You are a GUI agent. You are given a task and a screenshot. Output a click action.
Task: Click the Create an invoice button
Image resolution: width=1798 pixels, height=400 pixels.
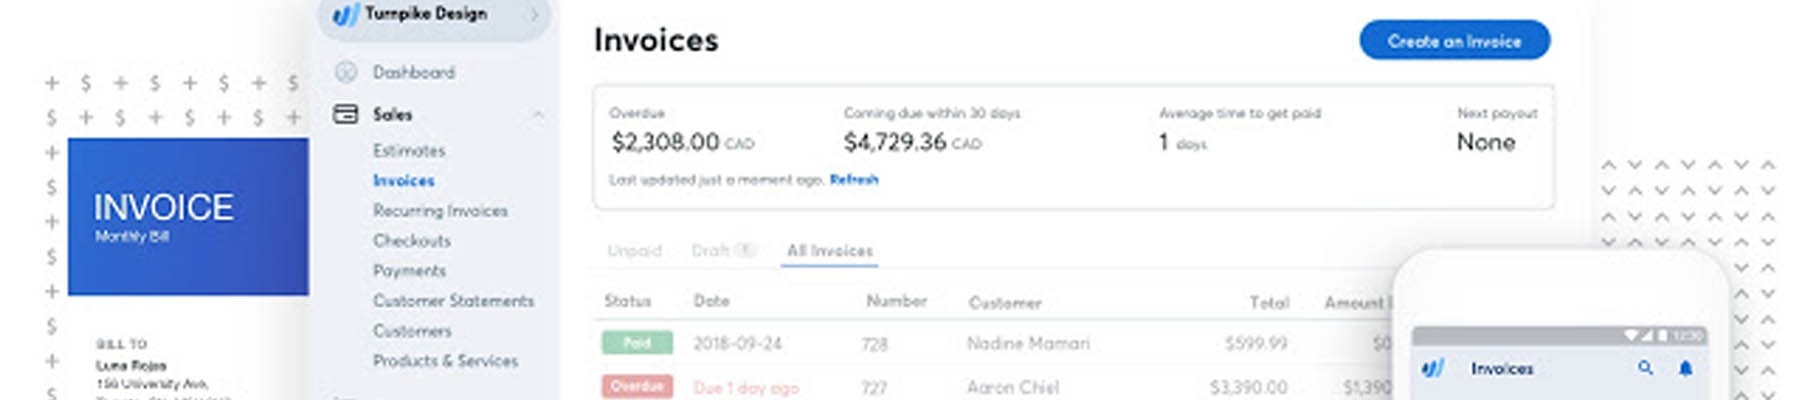coord(1454,41)
